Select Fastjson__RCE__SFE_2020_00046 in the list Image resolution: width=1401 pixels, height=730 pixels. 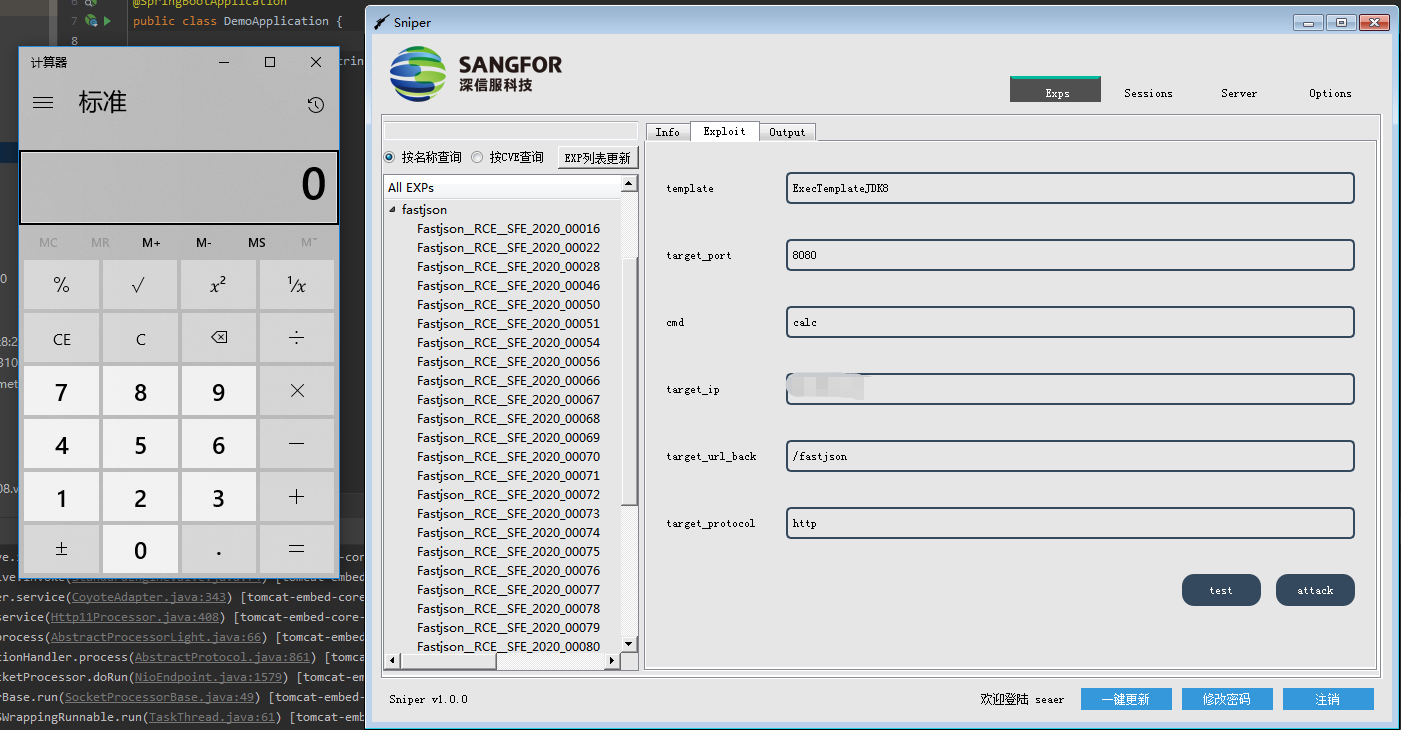pos(508,286)
